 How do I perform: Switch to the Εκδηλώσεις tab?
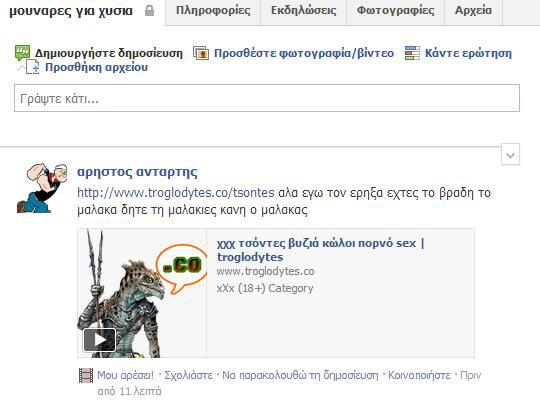(303, 11)
